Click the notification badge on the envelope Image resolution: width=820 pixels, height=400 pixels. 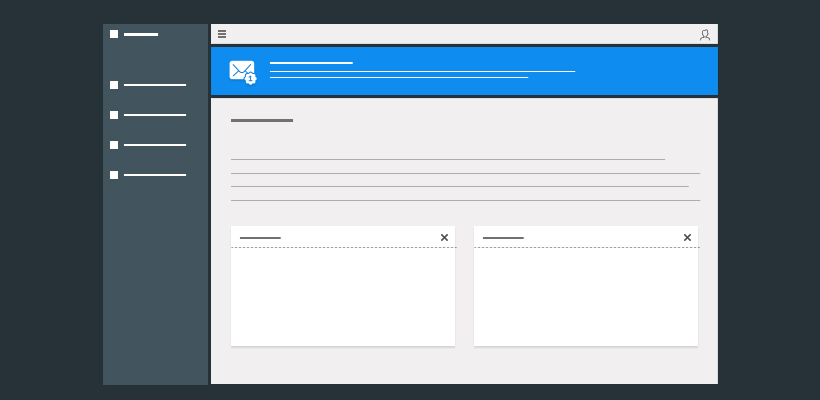pyautogui.click(x=250, y=78)
